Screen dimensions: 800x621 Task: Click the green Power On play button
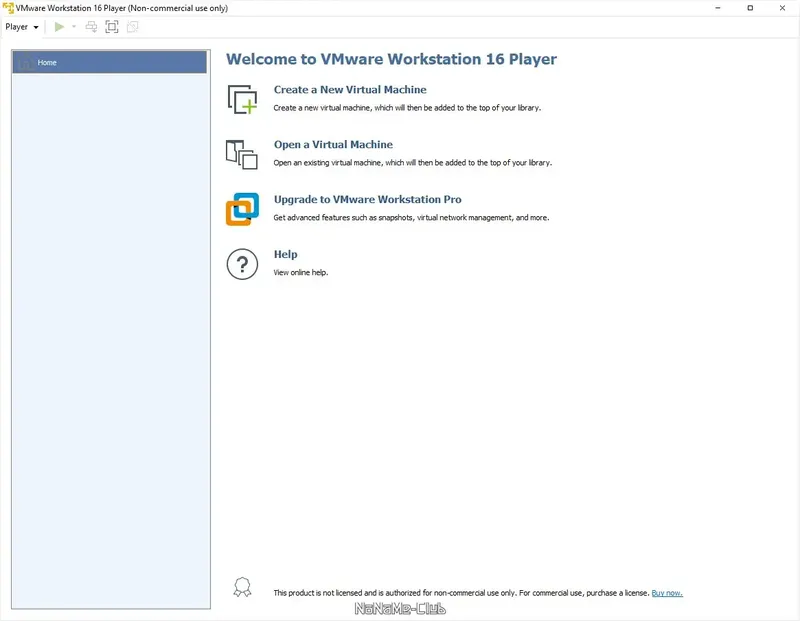(59, 27)
